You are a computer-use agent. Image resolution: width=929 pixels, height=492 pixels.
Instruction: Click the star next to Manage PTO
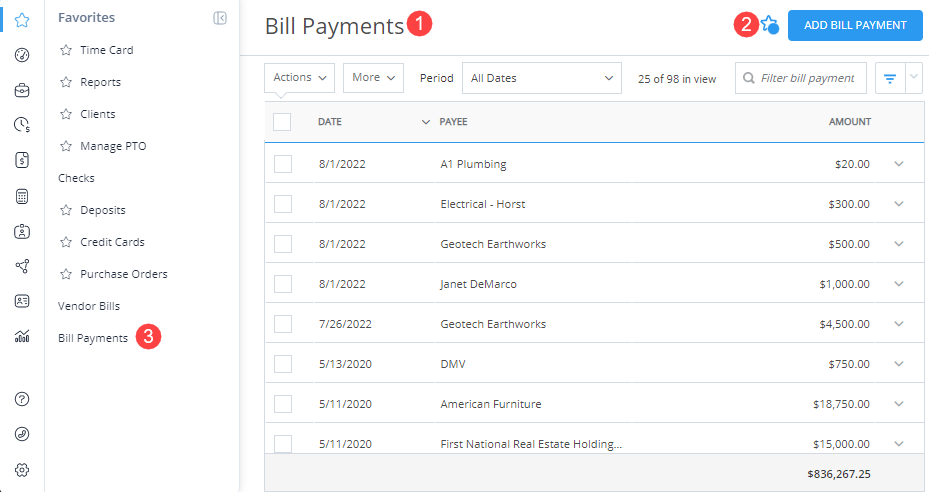66,146
